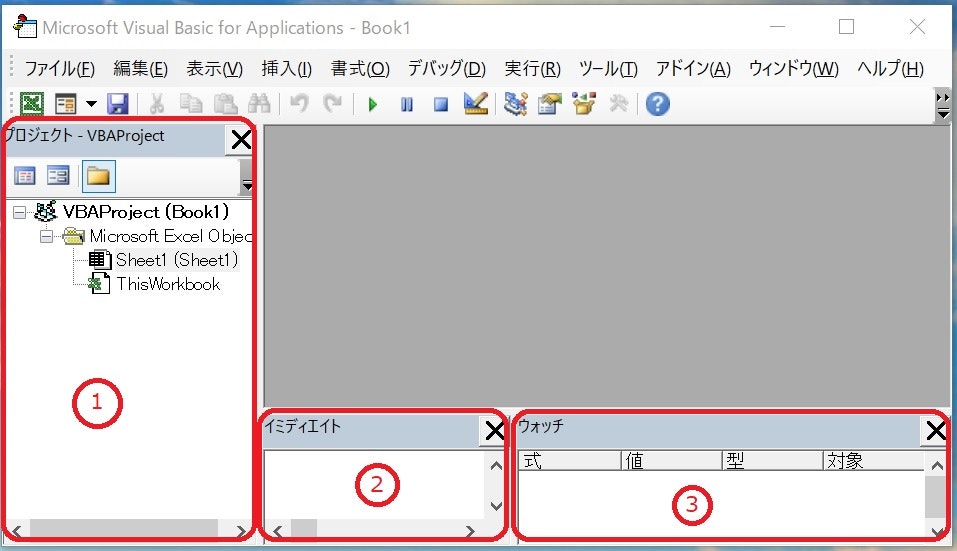Switch to Microsoft Excel view icon
Viewport: 957px width, 551px height.
coord(32,104)
